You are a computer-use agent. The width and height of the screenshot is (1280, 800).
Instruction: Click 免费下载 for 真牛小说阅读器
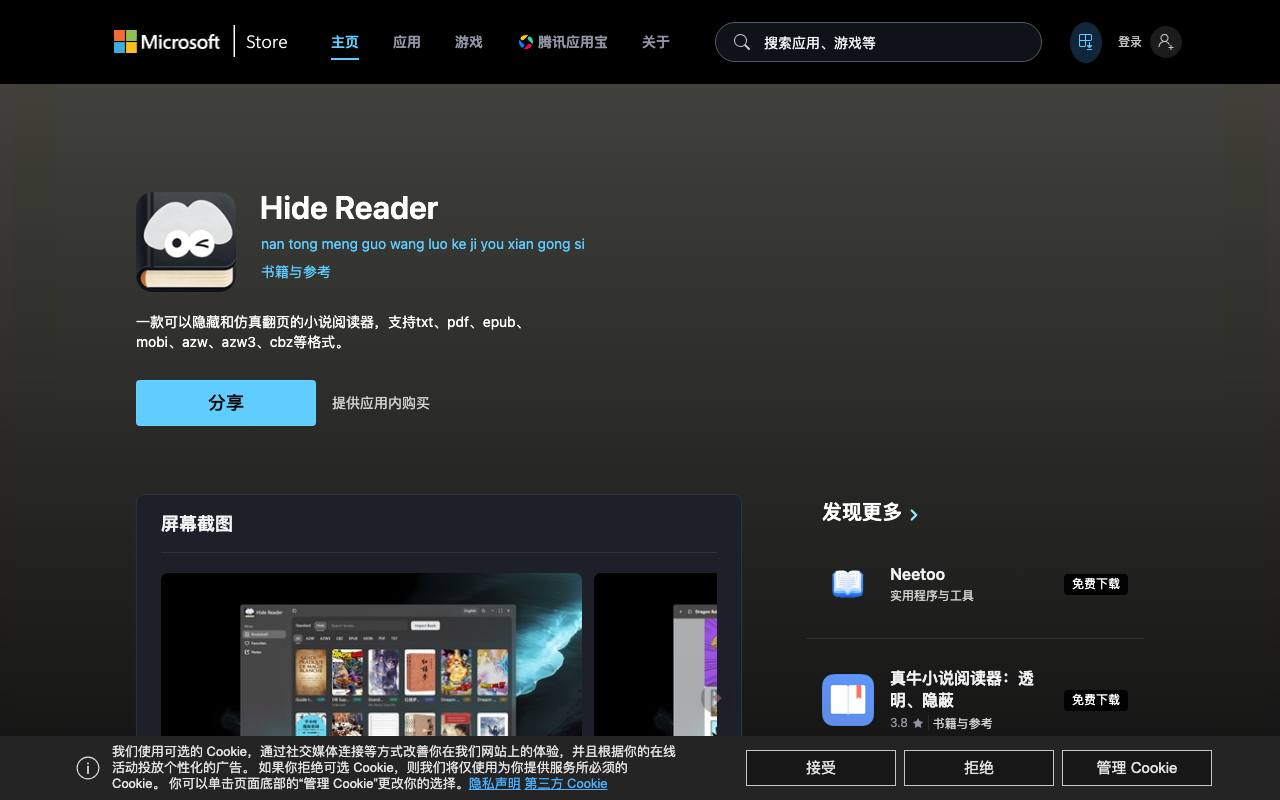click(x=1096, y=700)
